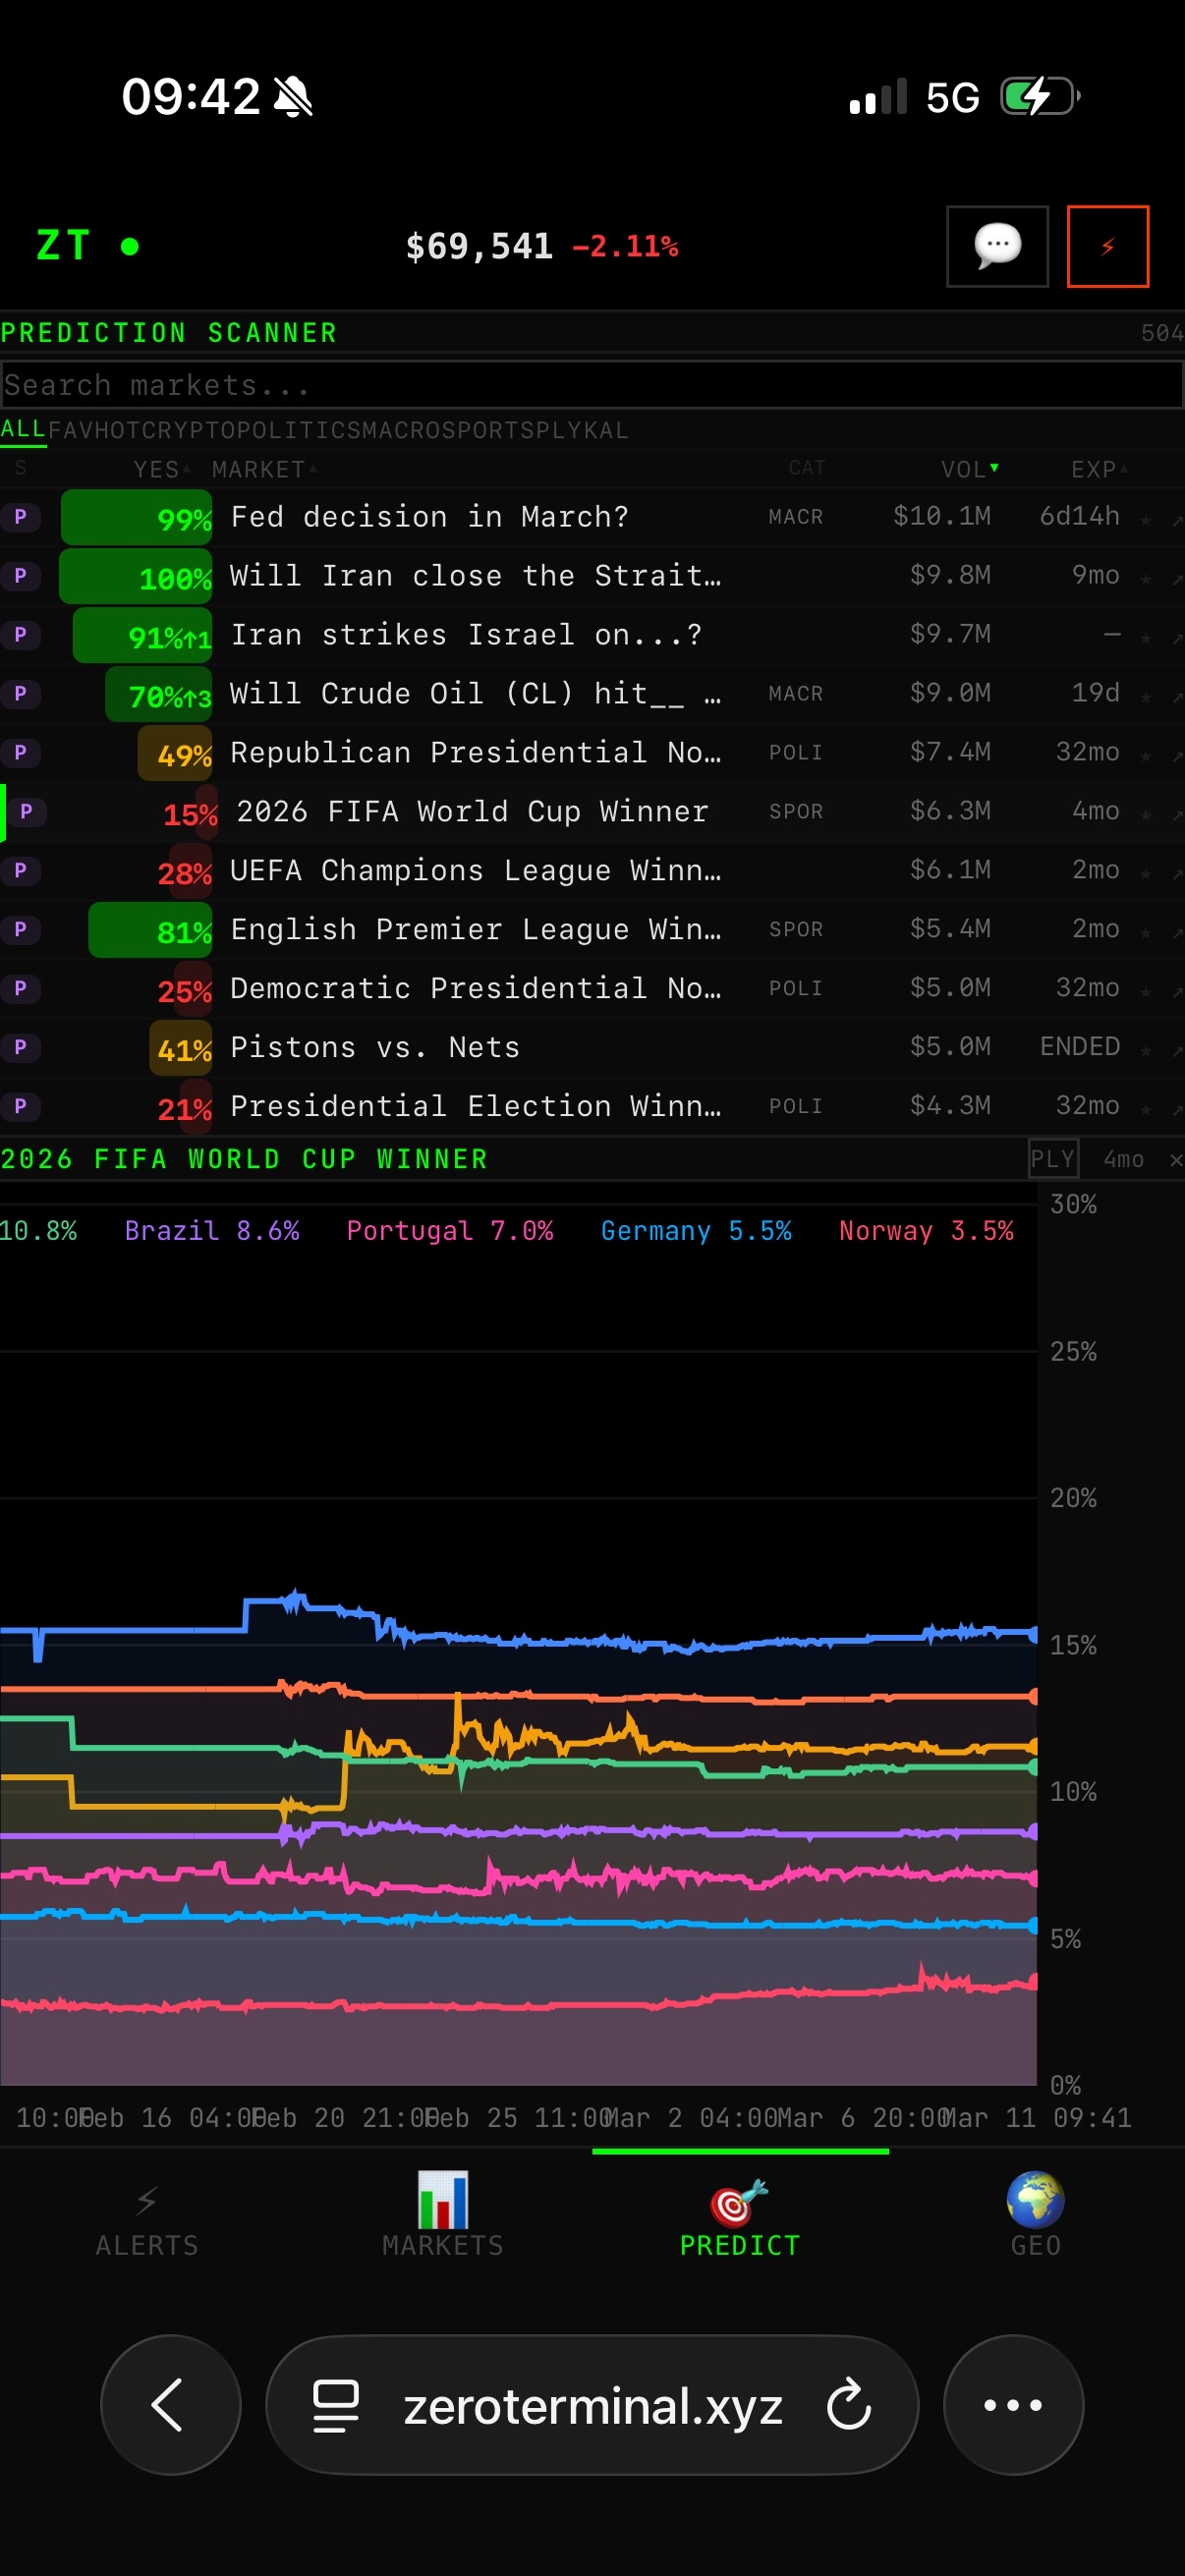Sort by the VOL column header
Viewport: 1185px width, 2576px height.
pos(969,469)
